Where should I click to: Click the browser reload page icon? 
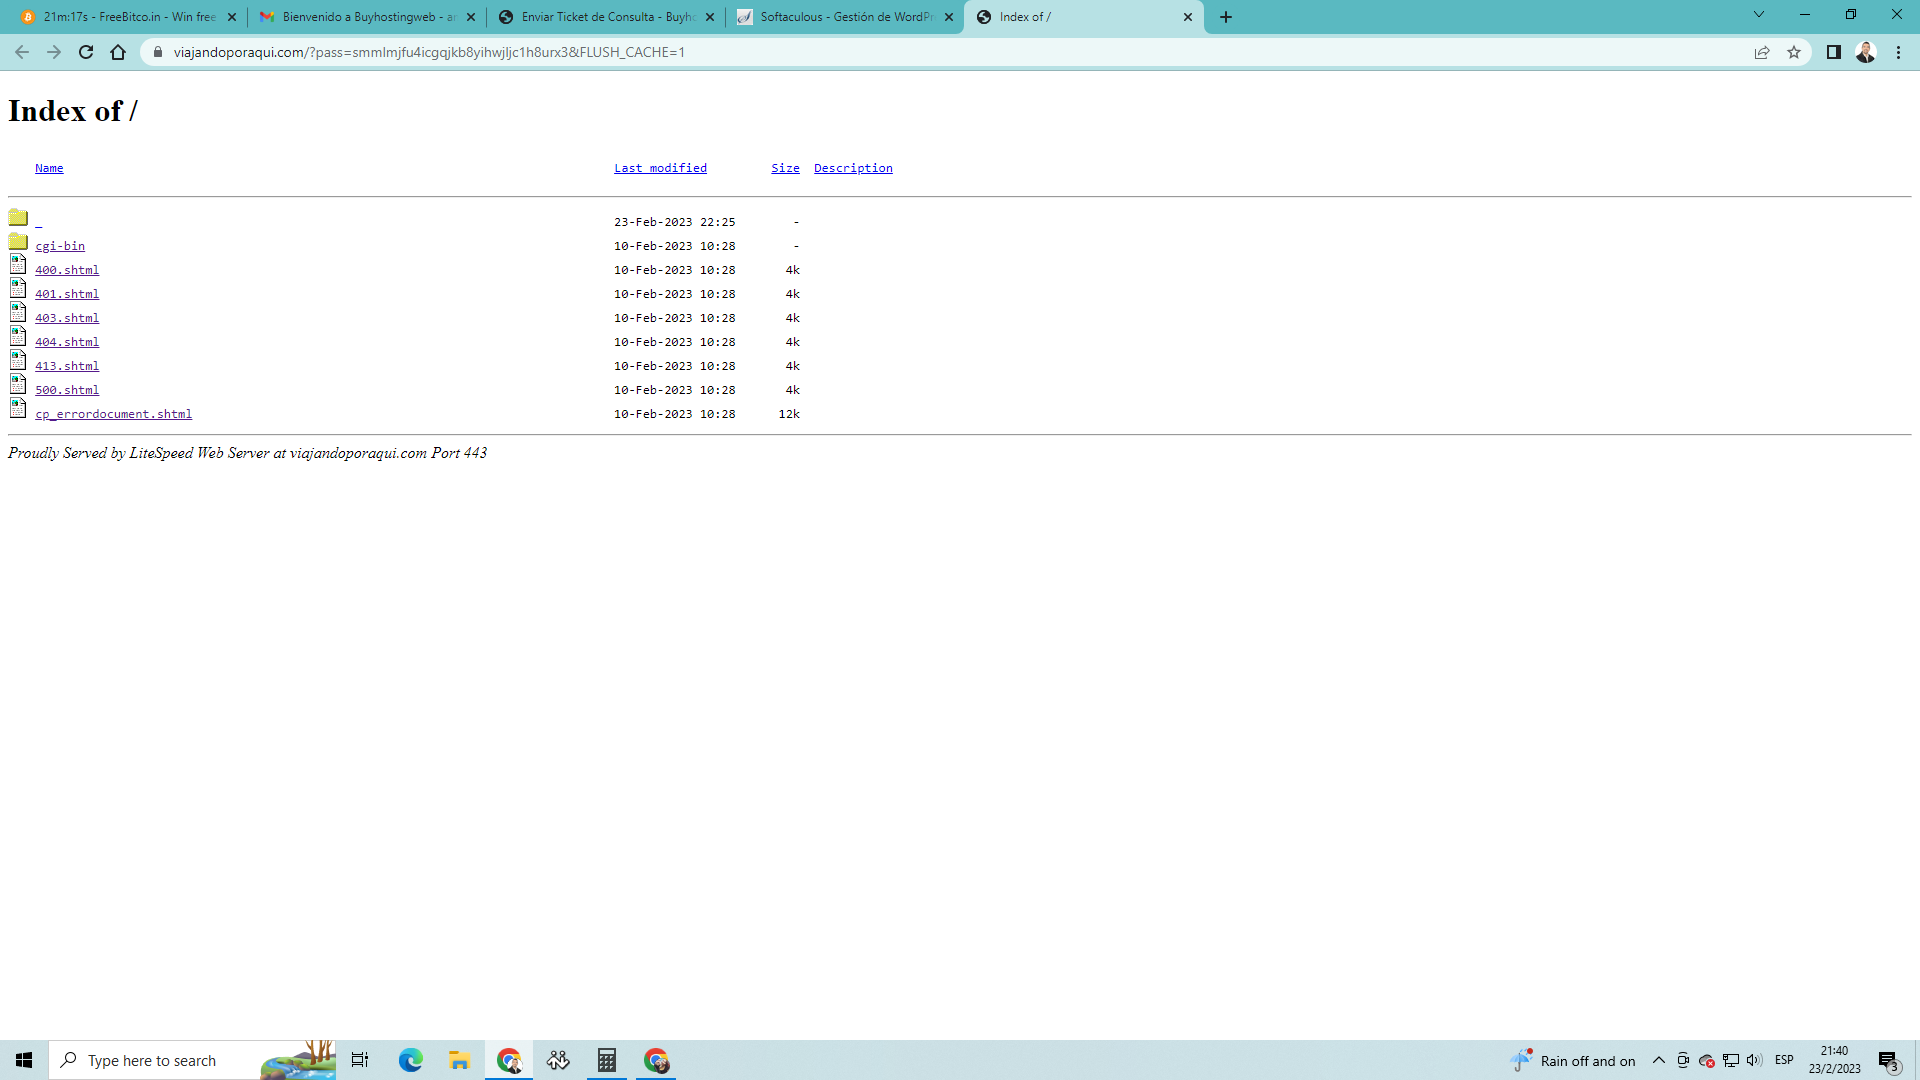pyautogui.click(x=86, y=52)
